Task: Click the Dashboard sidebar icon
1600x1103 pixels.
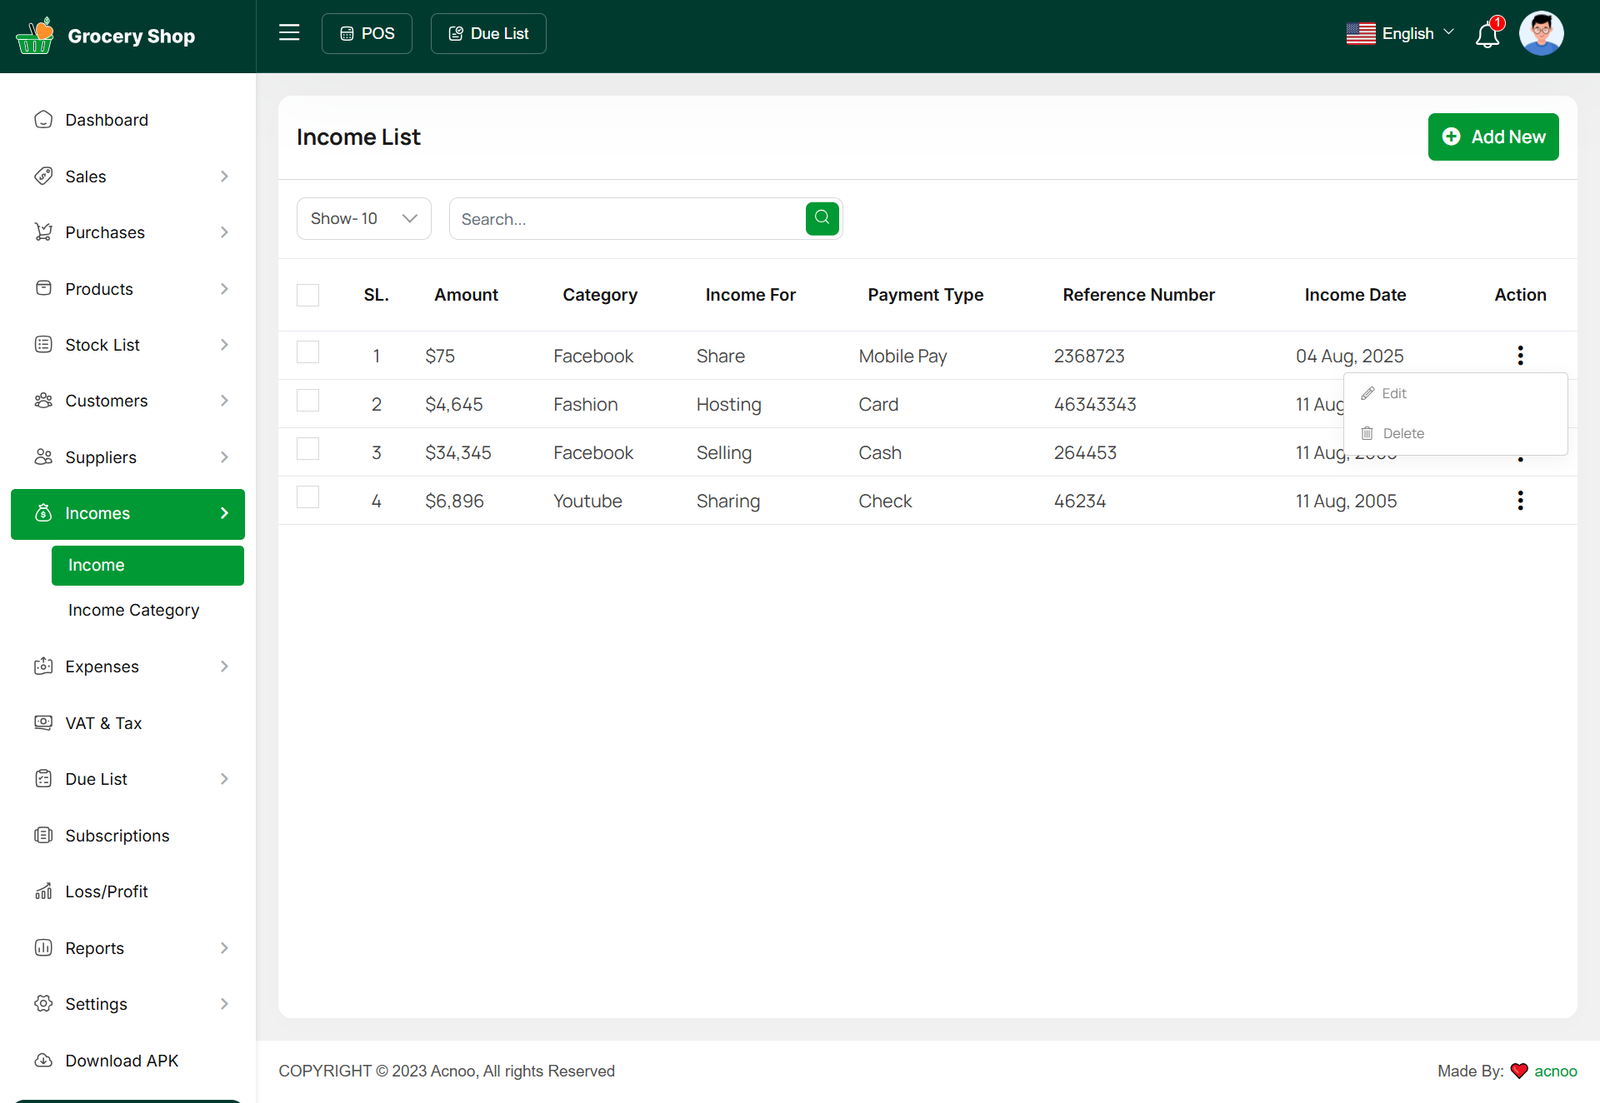Action: (x=43, y=120)
